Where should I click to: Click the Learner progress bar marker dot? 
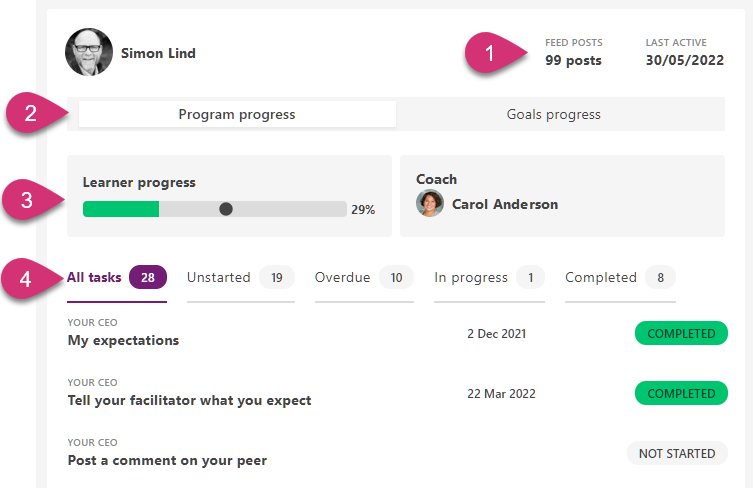[x=226, y=209]
